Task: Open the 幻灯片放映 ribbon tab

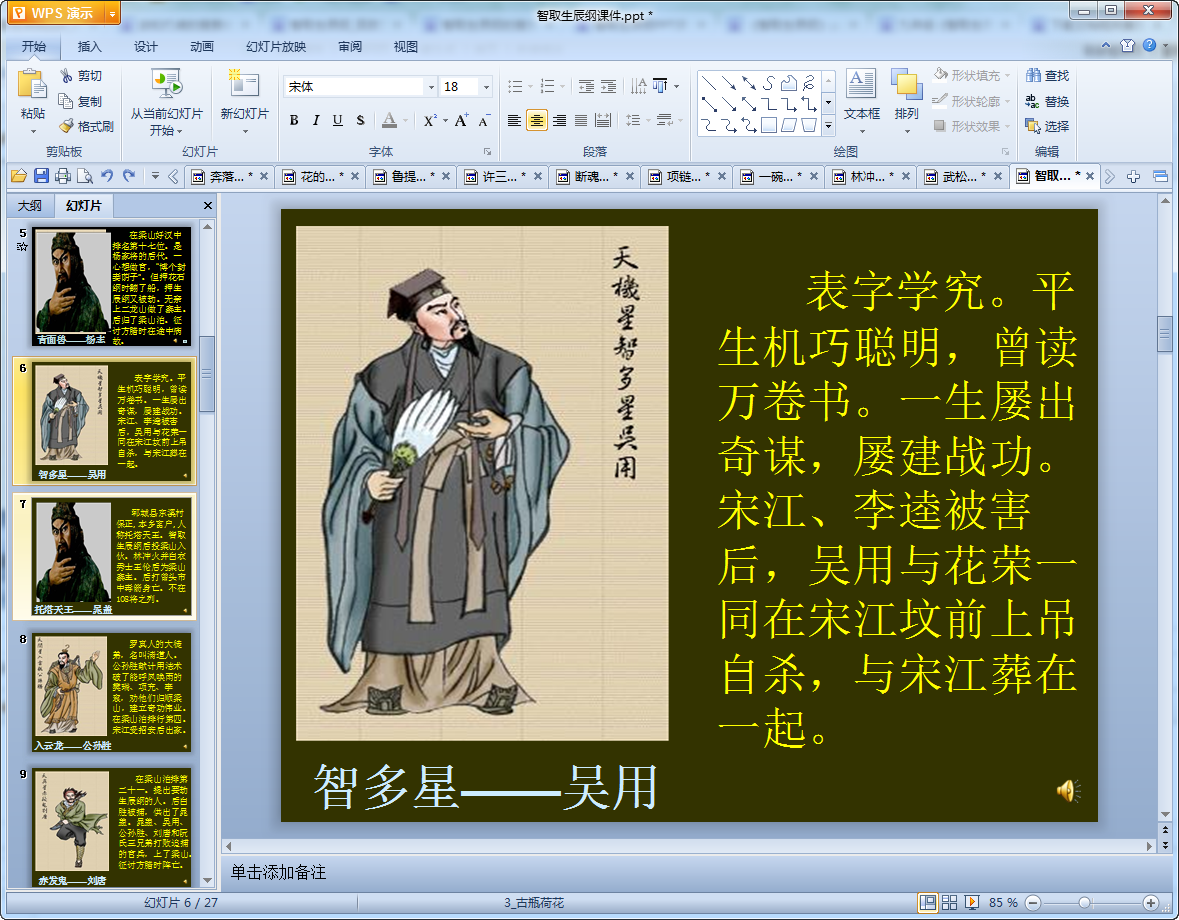Action: [276, 47]
